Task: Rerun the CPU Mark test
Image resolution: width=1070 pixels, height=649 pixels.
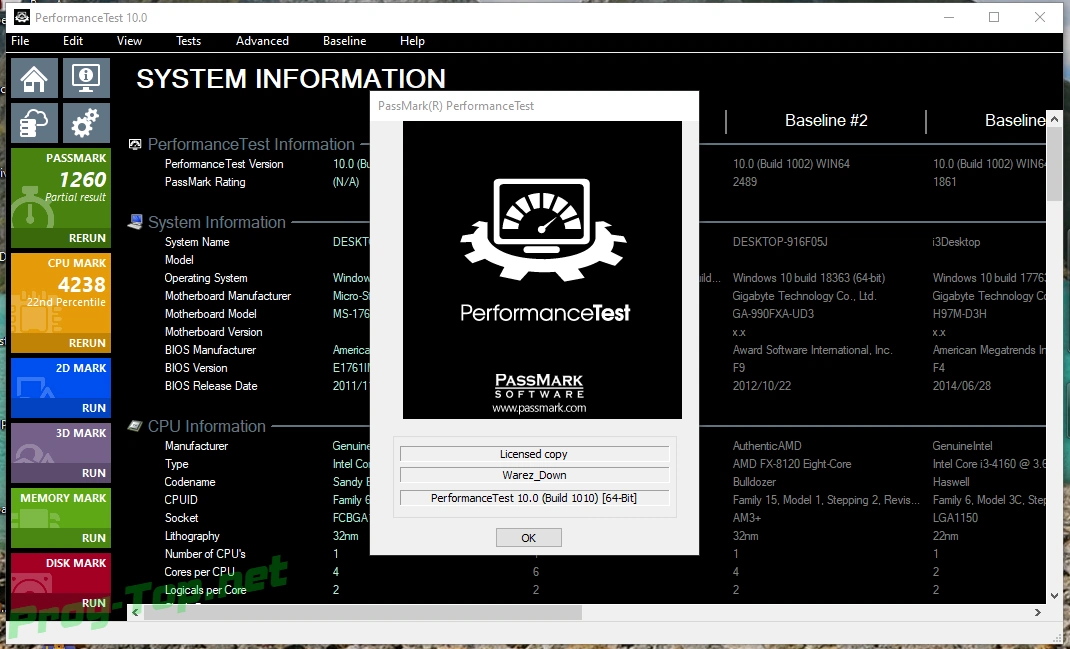Action: [x=87, y=343]
